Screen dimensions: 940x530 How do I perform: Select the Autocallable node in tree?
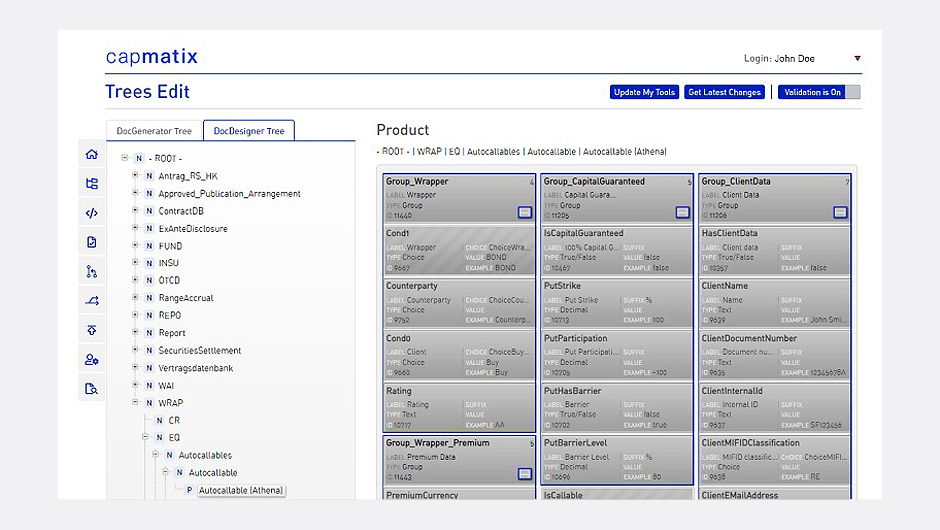[x=213, y=473]
